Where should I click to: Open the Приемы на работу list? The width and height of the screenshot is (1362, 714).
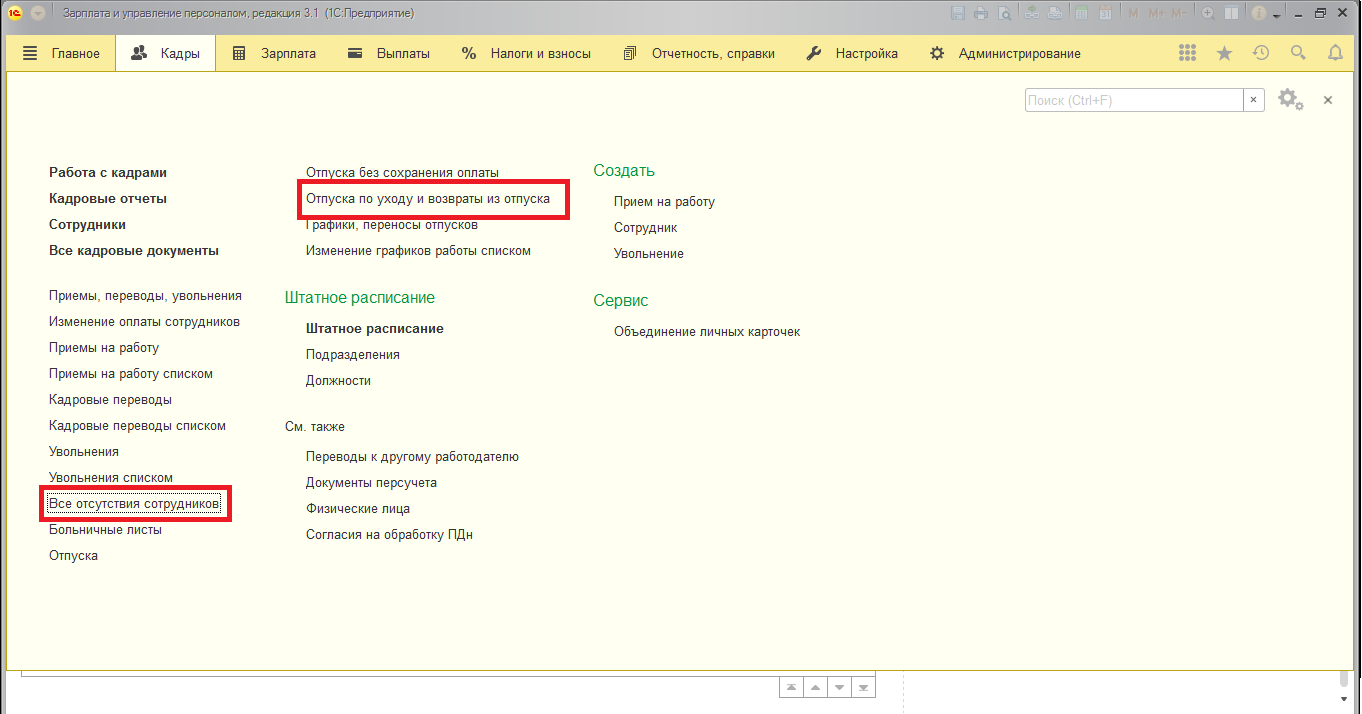104,347
